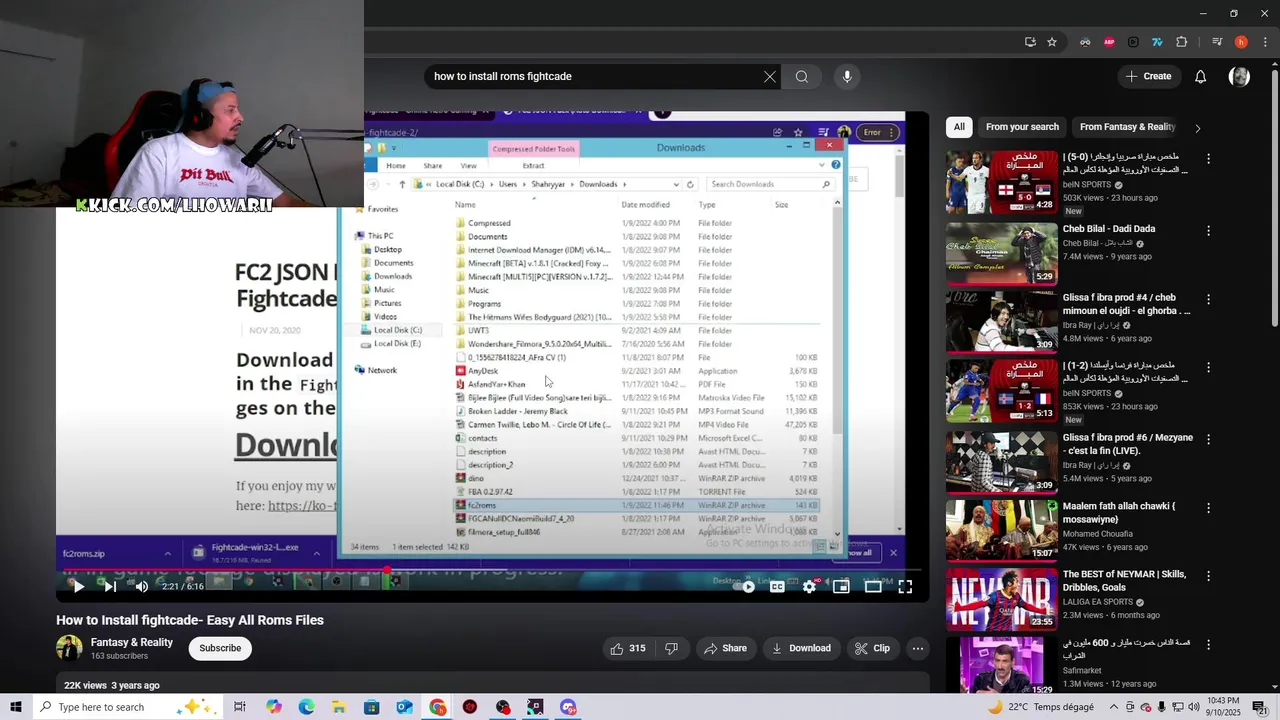This screenshot has height=720, width=1280.
Task: Click the install app icon in address bar
Action: [x=1030, y=42]
